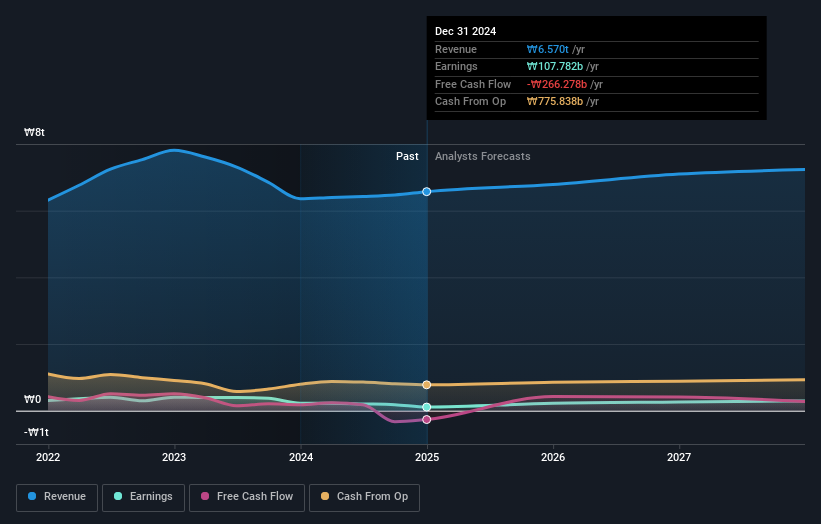Click the Free Cash Flow label in tooltip
Screen dimensions: 821x524
tap(473, 84)
